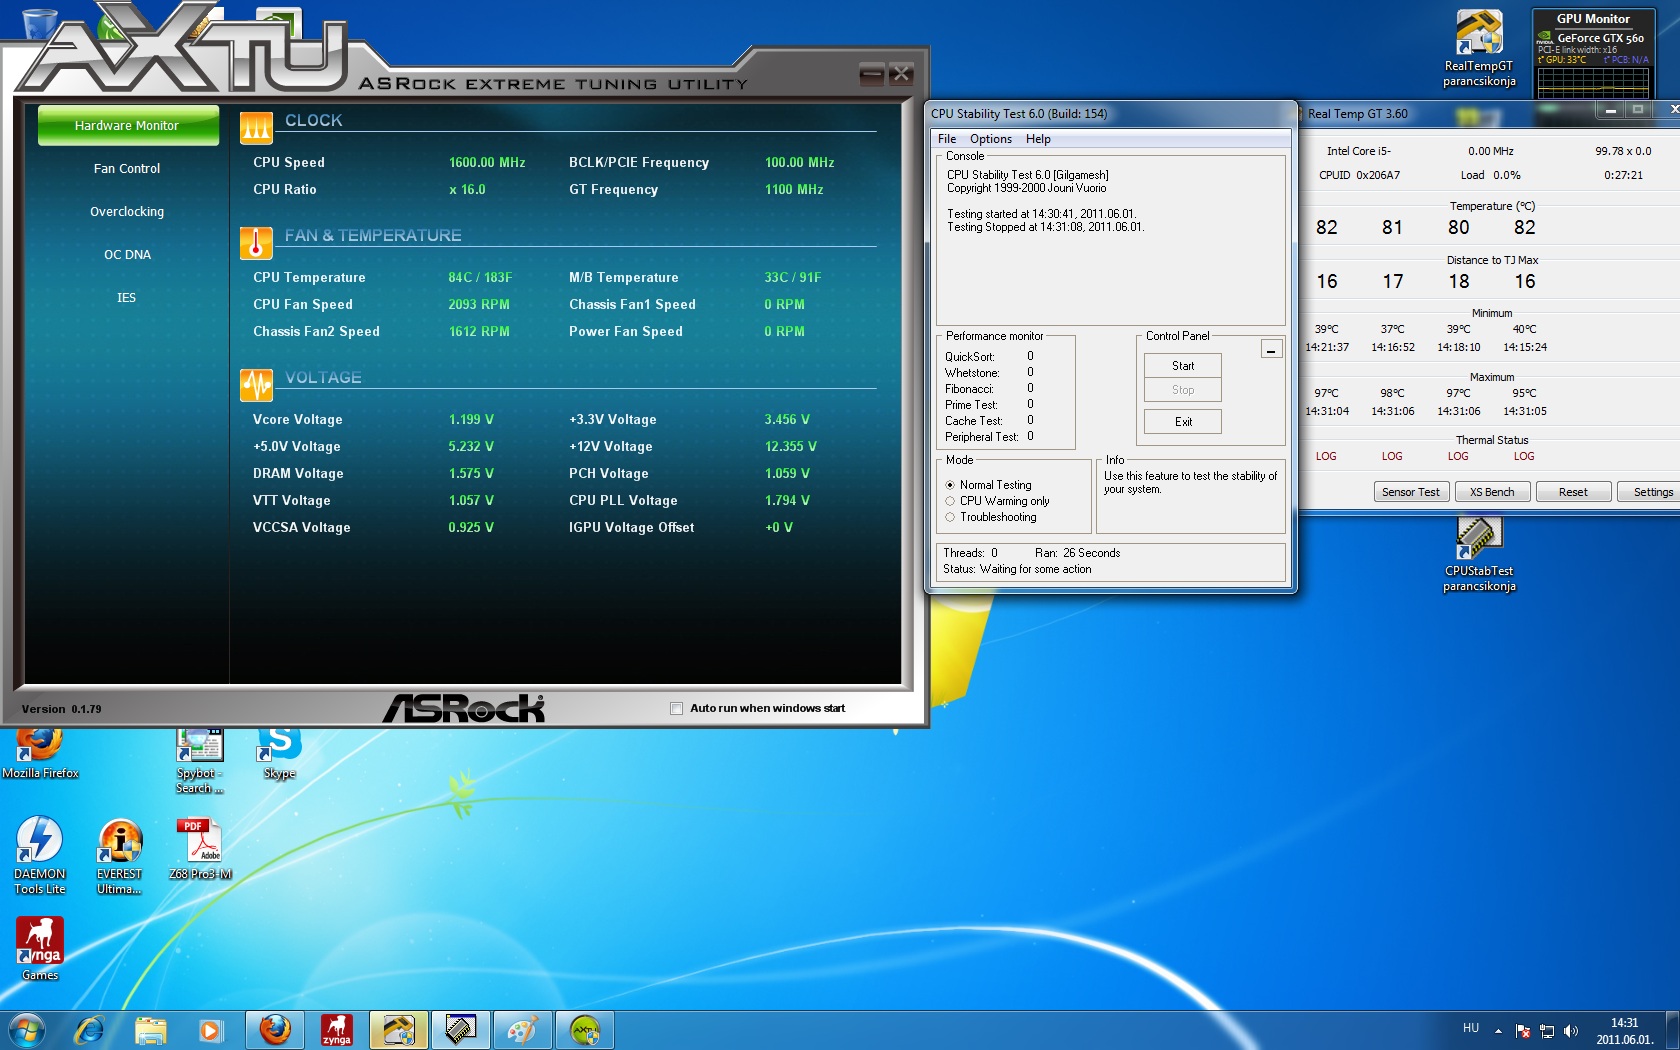Show hidden system tray icons
The height and width of the screenshot is (1050, 1680).
point(1498,1031)
